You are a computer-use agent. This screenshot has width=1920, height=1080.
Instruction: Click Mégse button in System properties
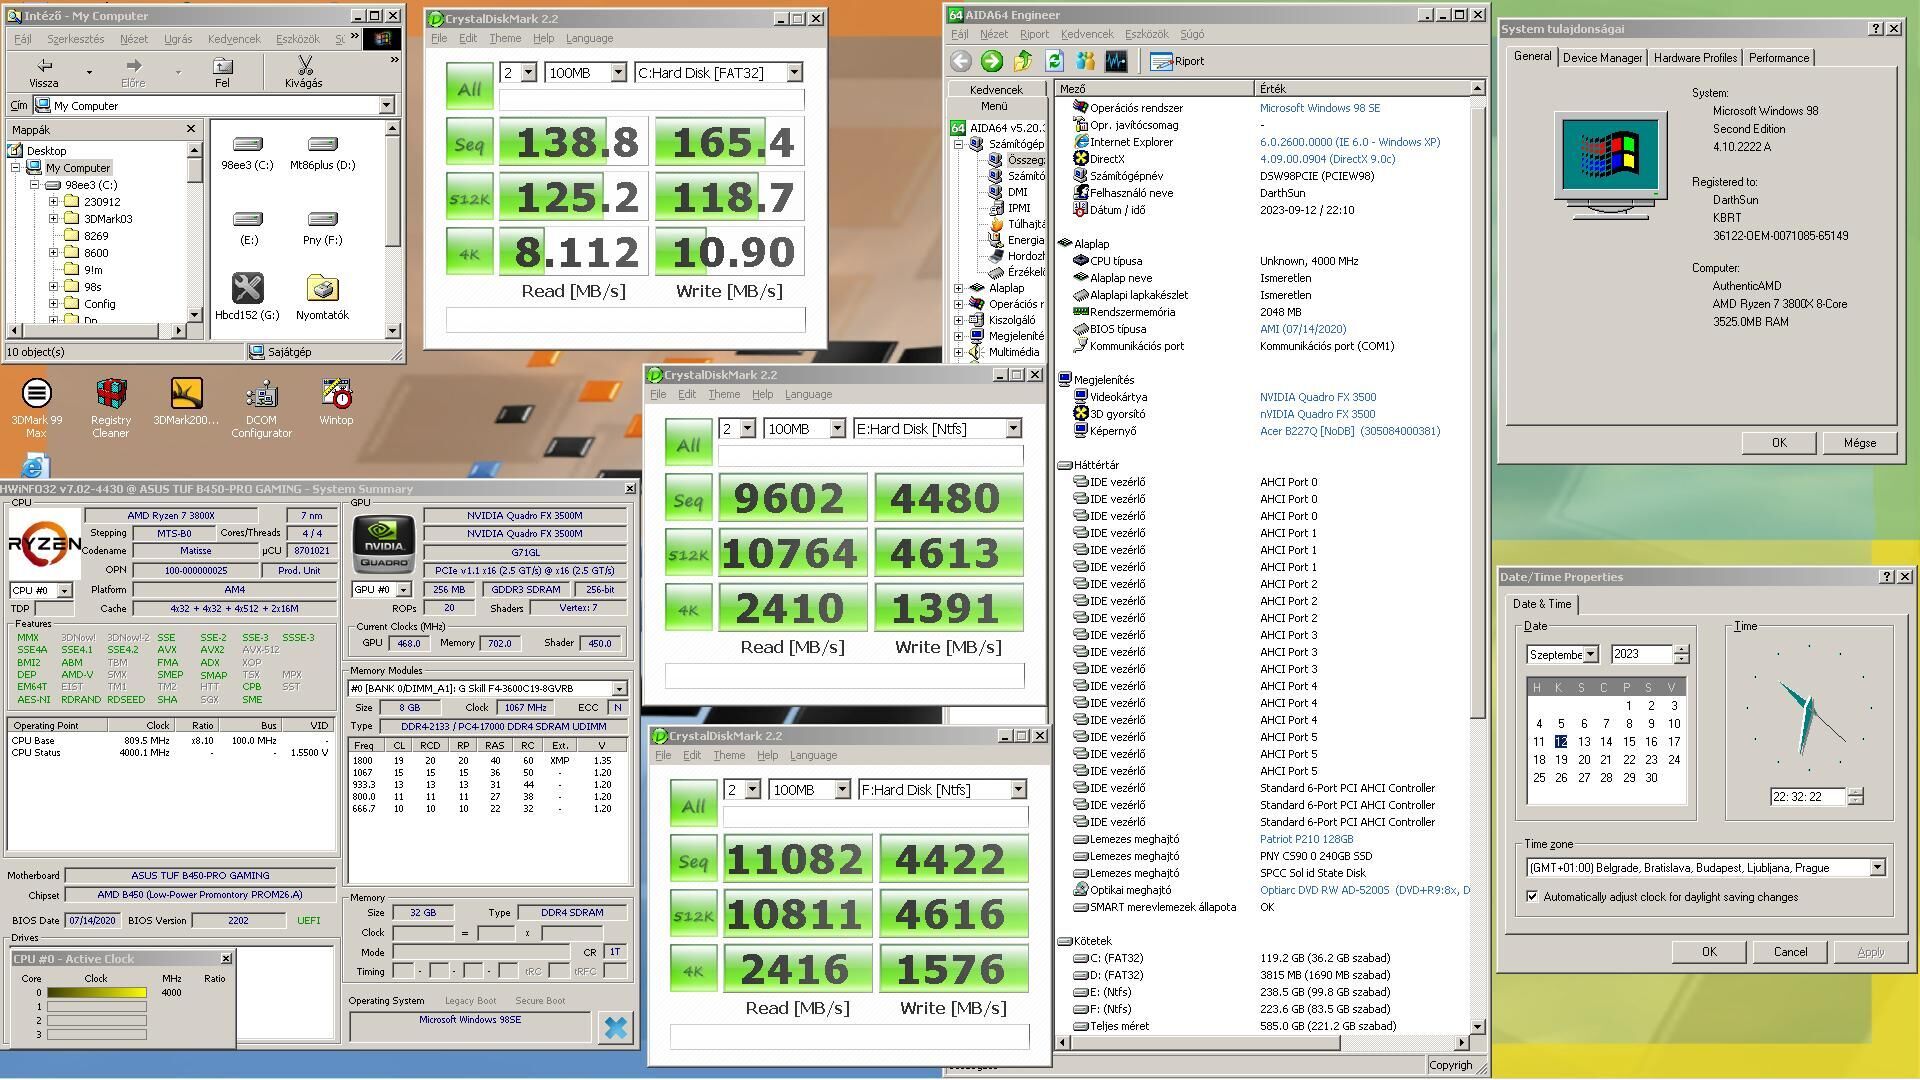tap(1858, 443)
